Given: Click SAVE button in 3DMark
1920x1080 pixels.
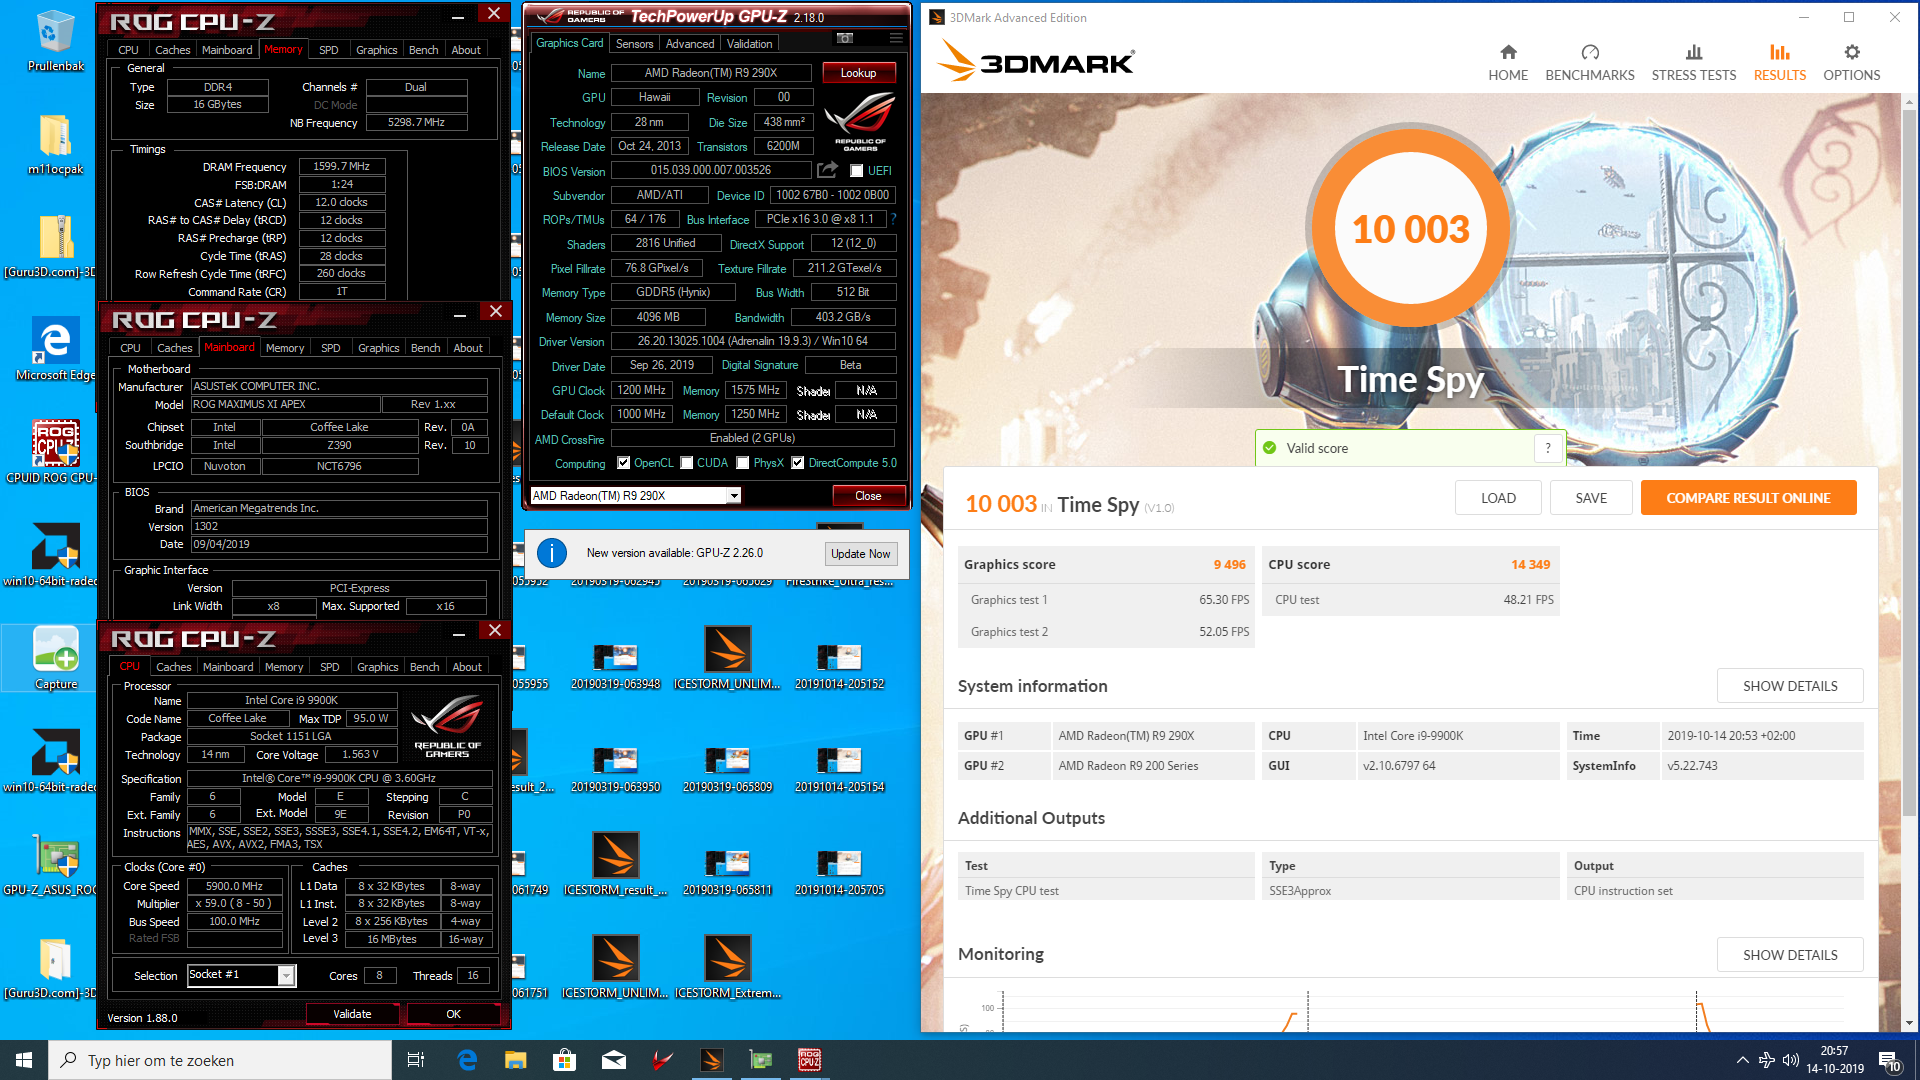Looking at the screenshot, I should [1591, 498].
